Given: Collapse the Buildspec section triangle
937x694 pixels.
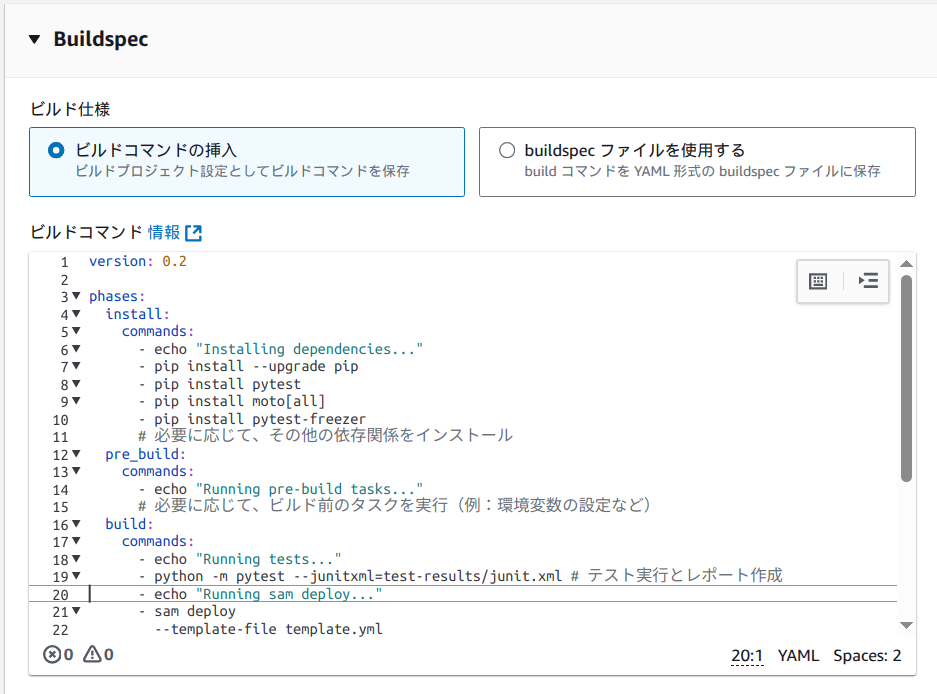Looking at the screenshot, I should pos(35,39).
